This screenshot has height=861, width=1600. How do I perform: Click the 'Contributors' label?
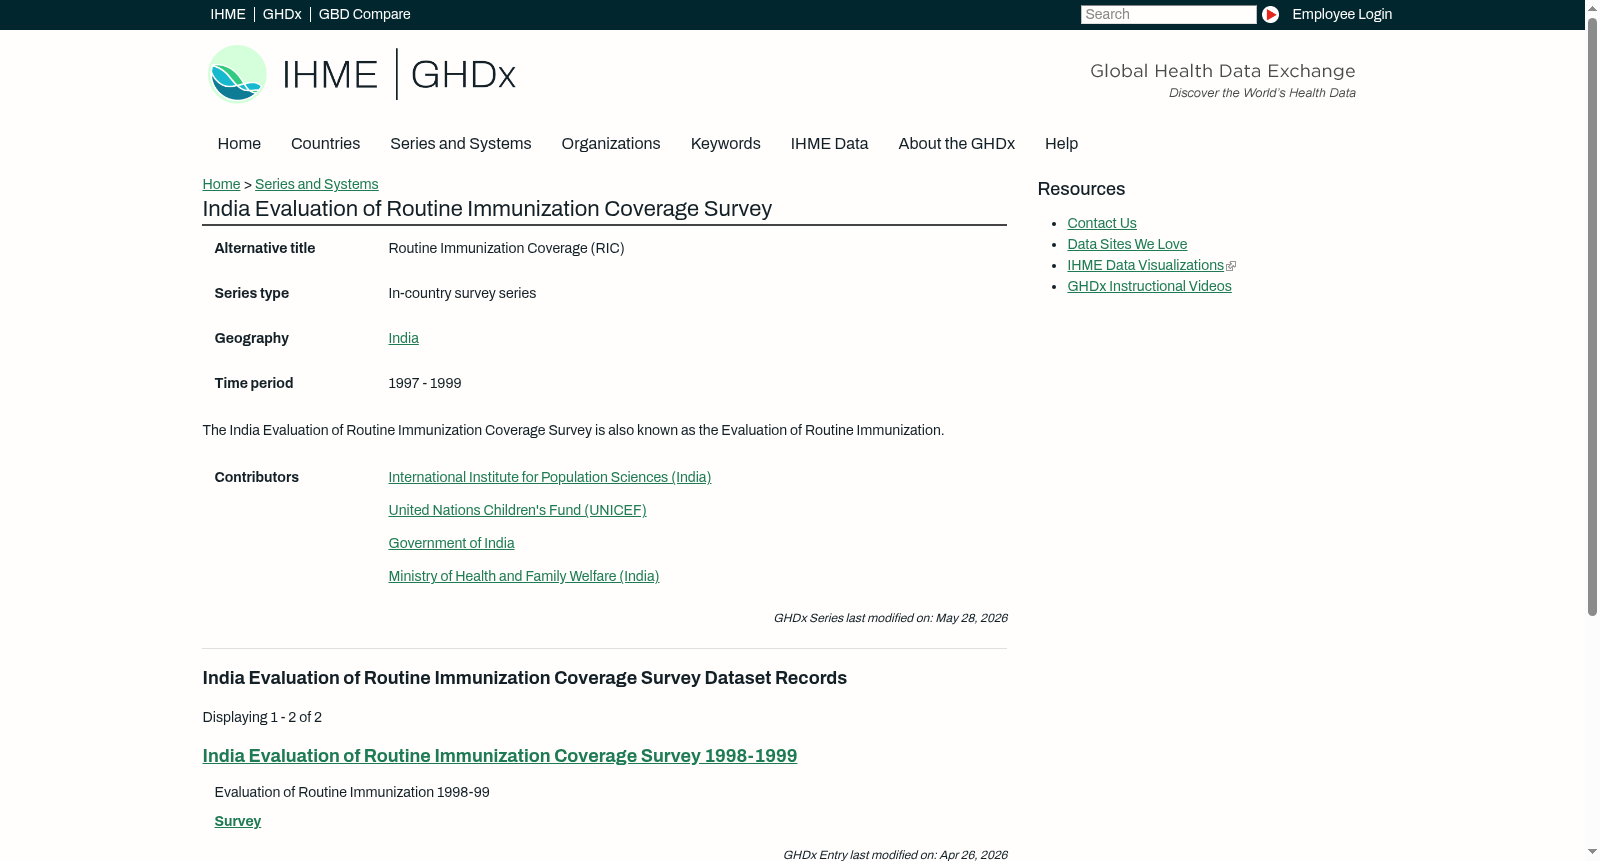256,477
